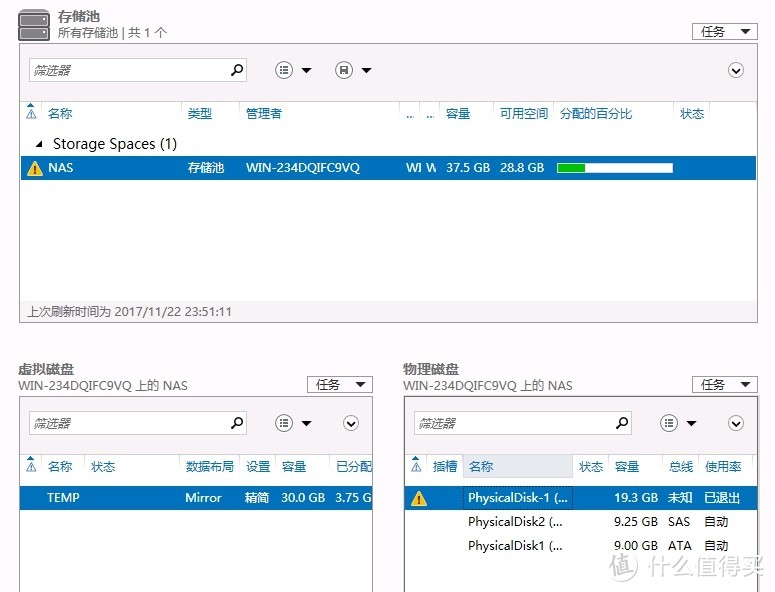Sort storage pools by 可用空间 column

523,114
